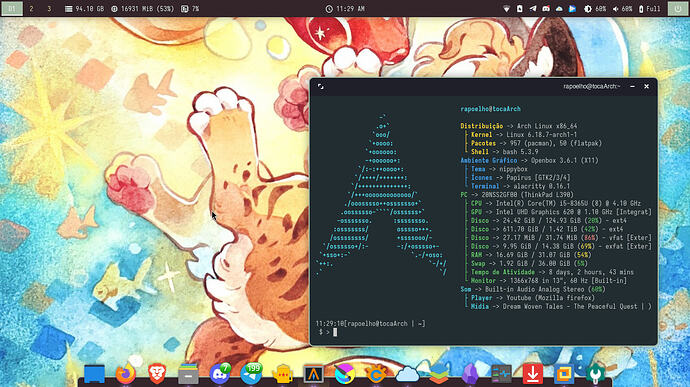Screen dimensions: 690x387
Task: Click the Terminal alacritty 0.16.1 line
Action: (x=520, y=186)
